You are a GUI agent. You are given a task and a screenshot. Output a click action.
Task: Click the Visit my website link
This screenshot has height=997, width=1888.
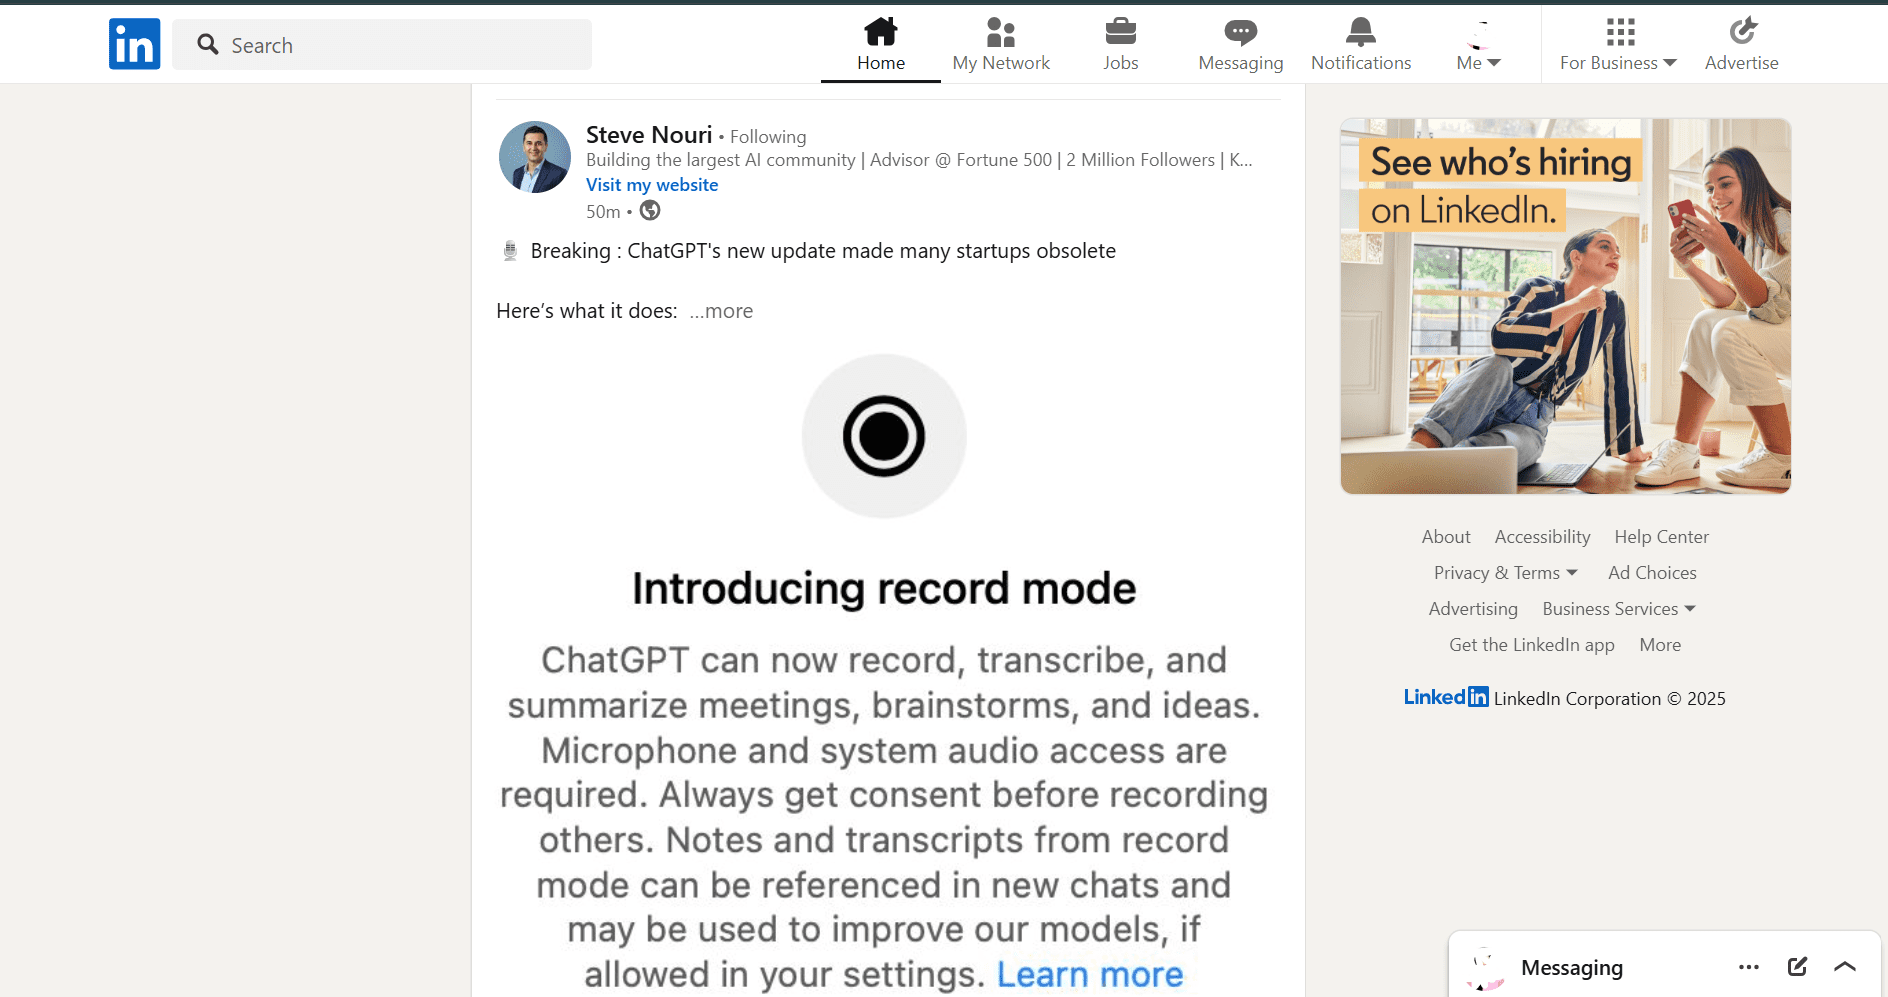tap(652, 185)
